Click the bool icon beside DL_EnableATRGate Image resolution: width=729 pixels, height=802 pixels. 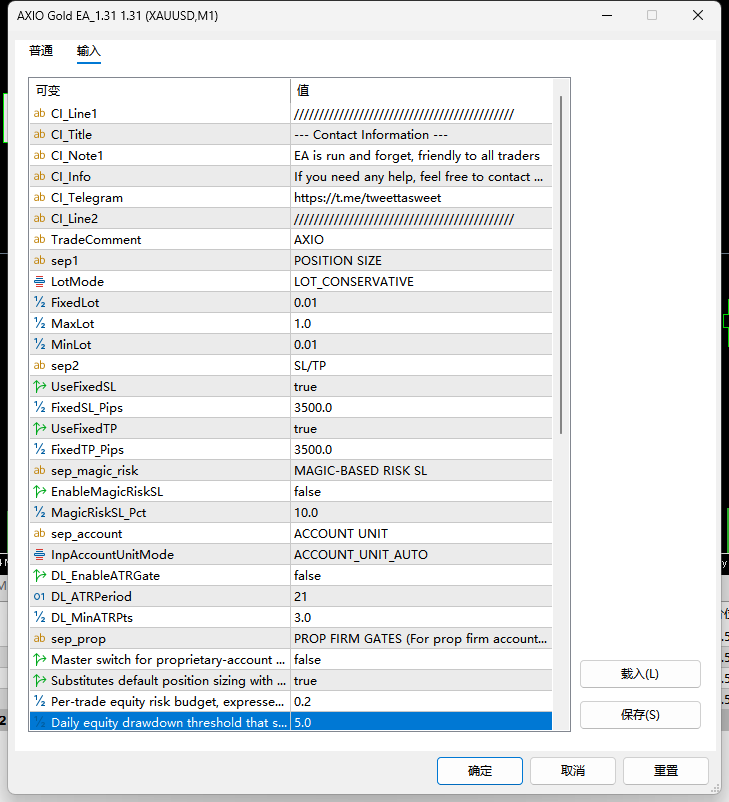pyautogui.click(x=39, y=575)
